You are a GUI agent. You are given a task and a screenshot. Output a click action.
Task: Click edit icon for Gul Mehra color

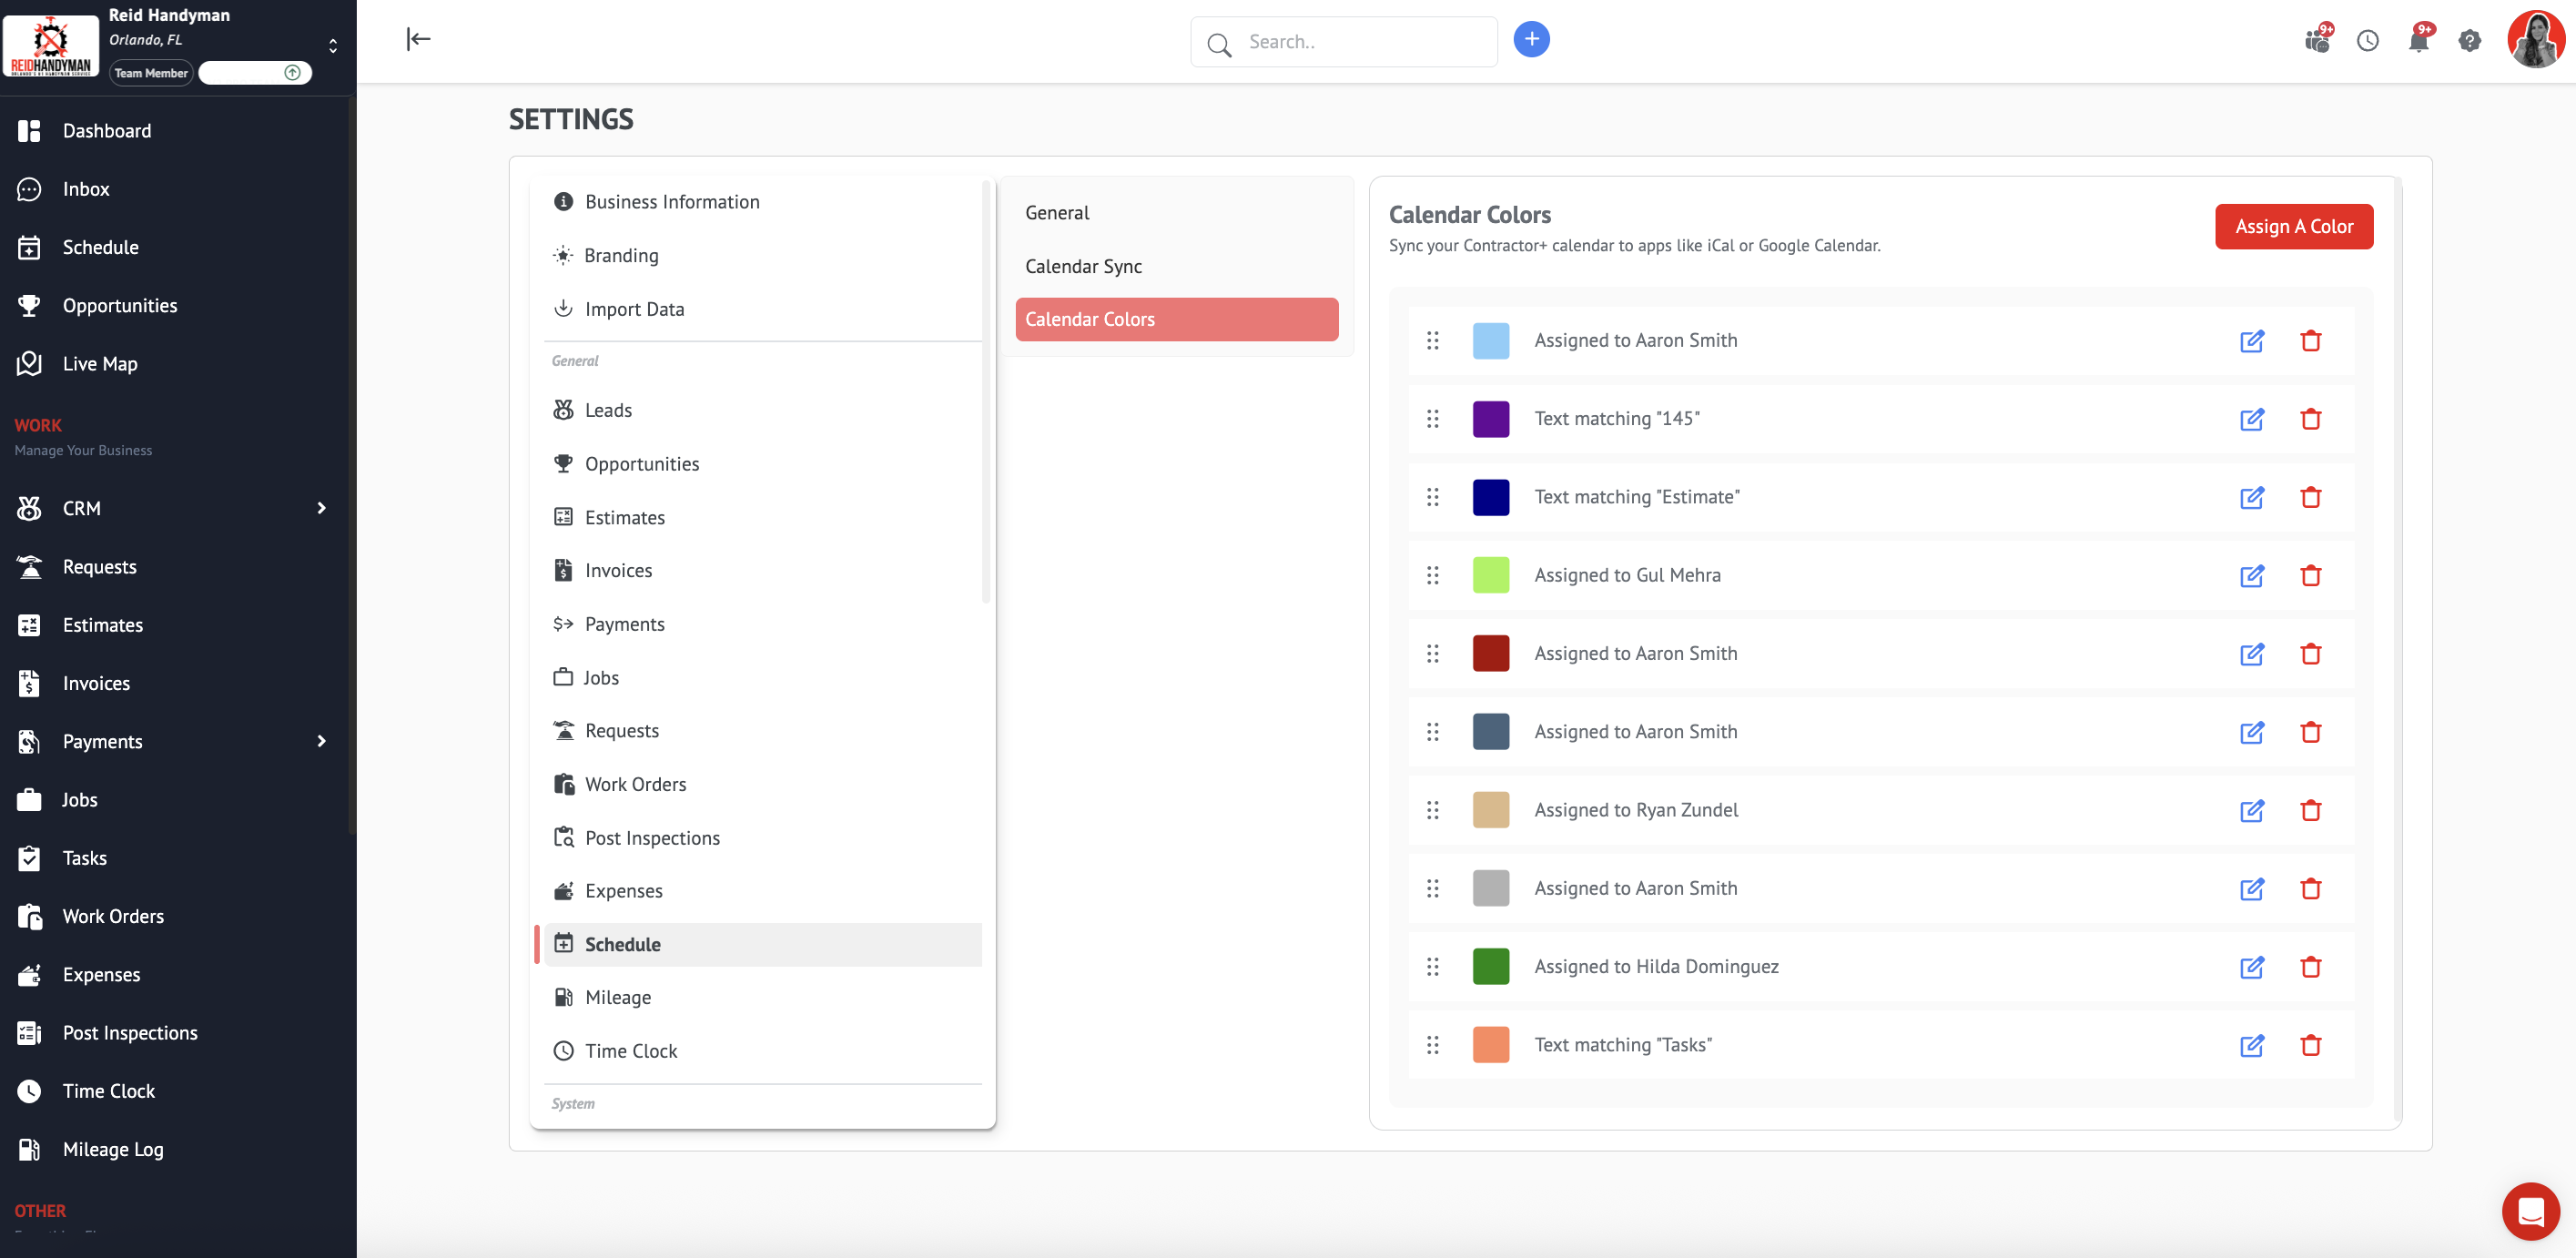[x=2251, y=576]
